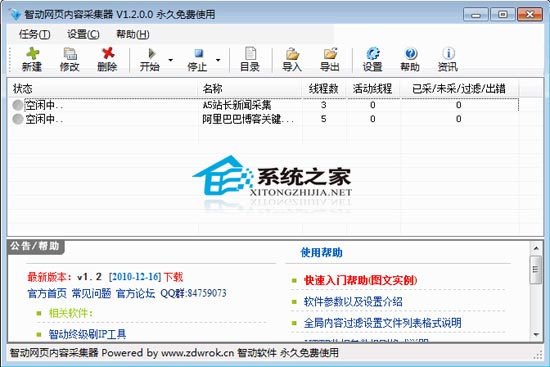Click the app icon in the title bar
550x367 pixels.
tap(15, 14)
